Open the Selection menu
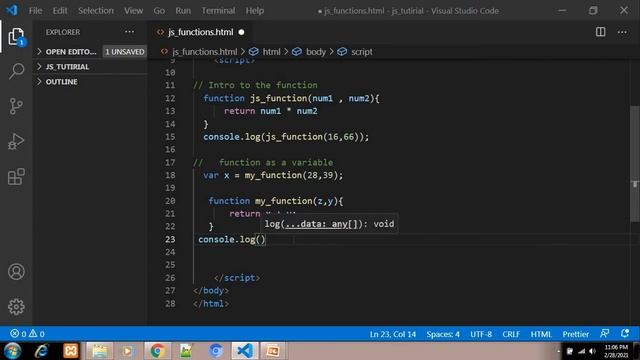This screenshot has width=640, height=360. coord(96,10)
